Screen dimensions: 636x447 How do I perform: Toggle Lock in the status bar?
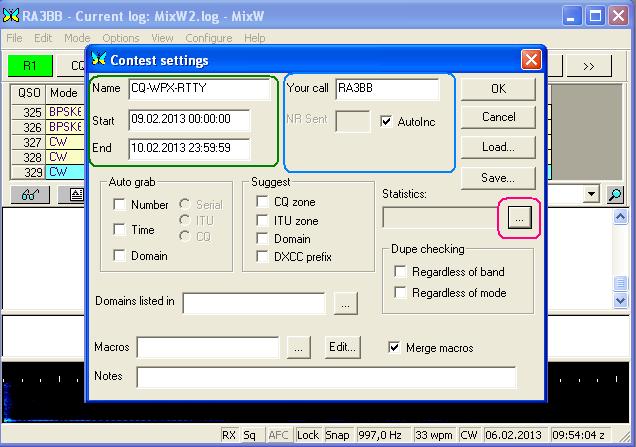point(307,436)
